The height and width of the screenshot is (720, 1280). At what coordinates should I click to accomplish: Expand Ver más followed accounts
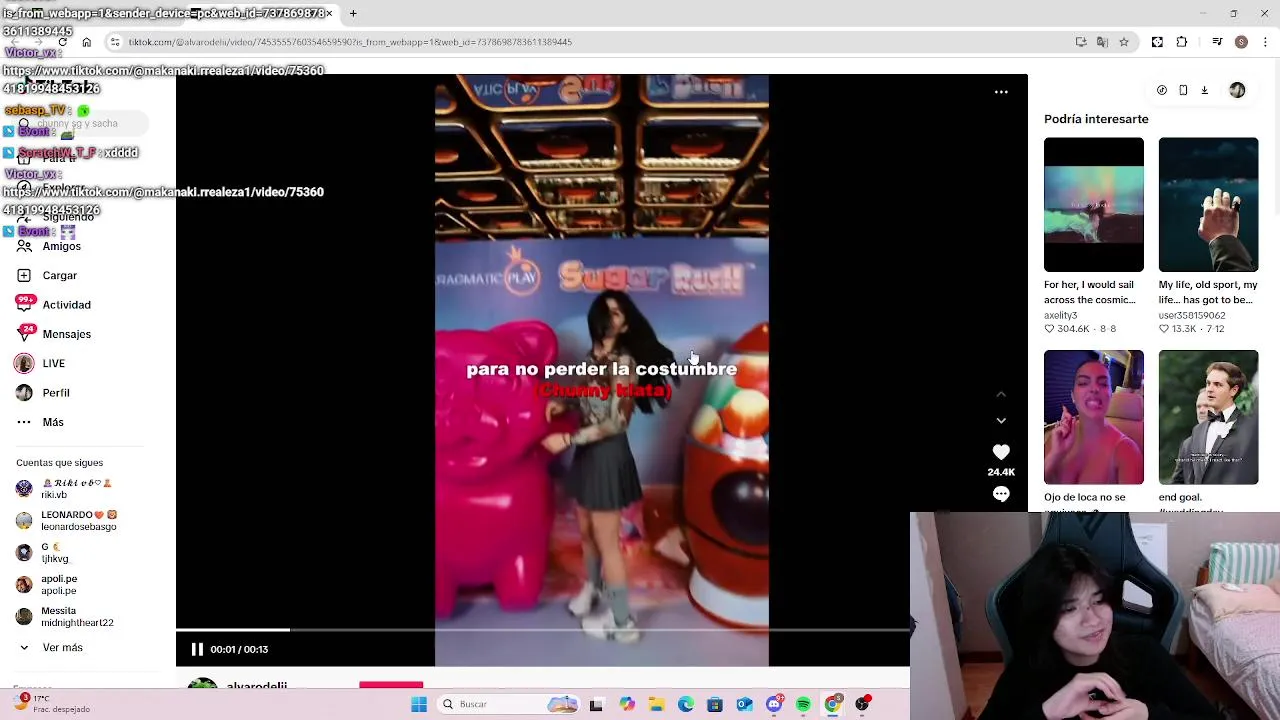[50, 647]
